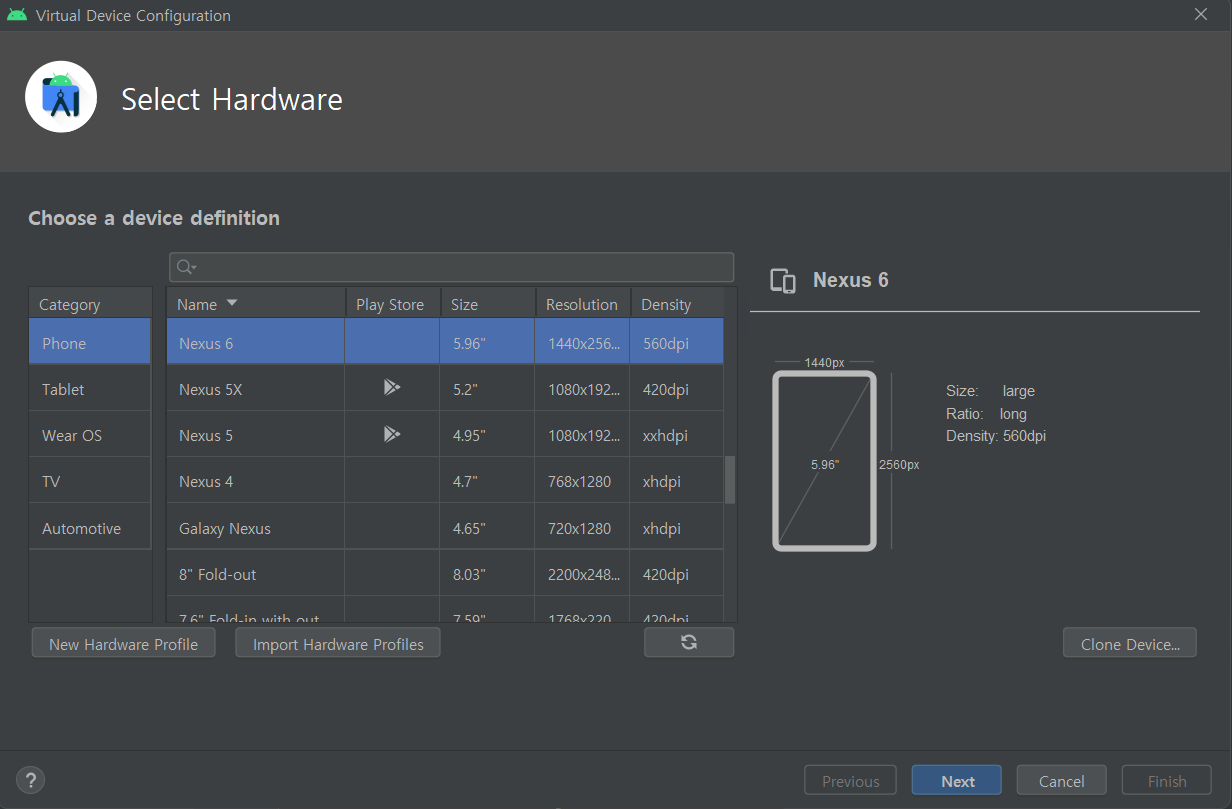Image resolution: width=1232 pixels, height=809 pixels.
Task: Click the 4.65" size cell
Action: (487, 528)
